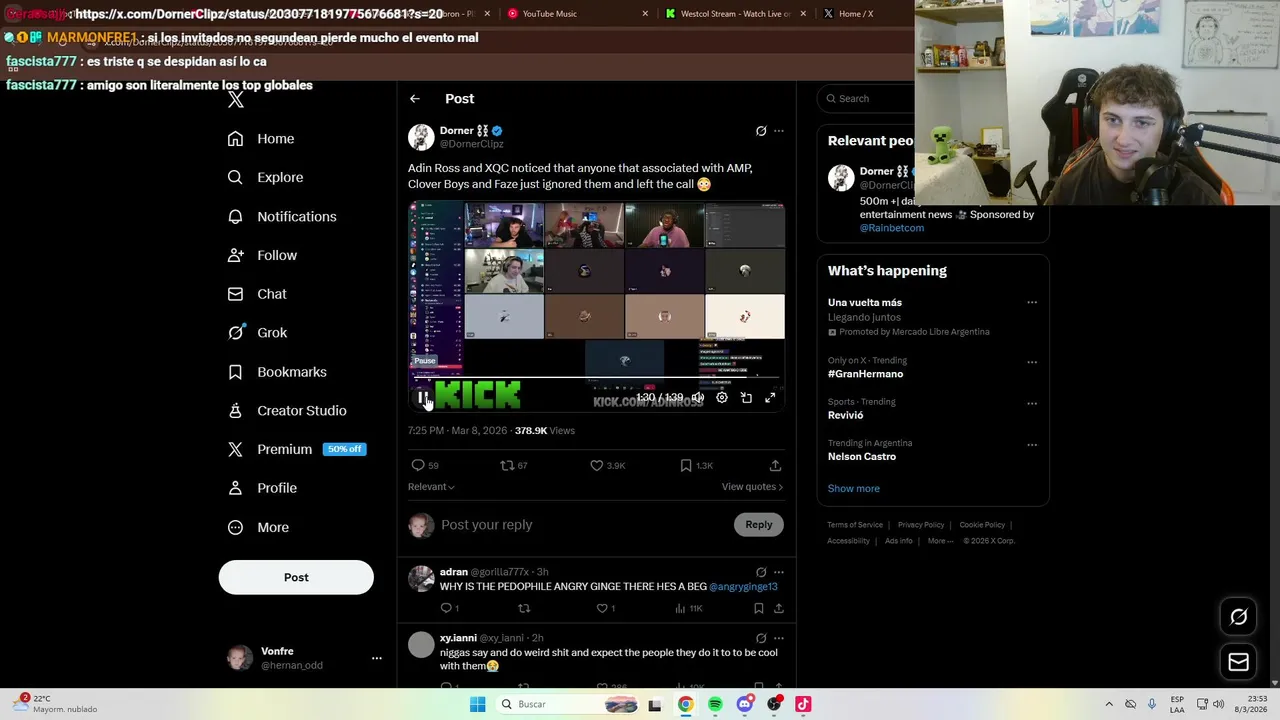
Task: Open Follow in the sidebar
Action: (x=262, y=256)
